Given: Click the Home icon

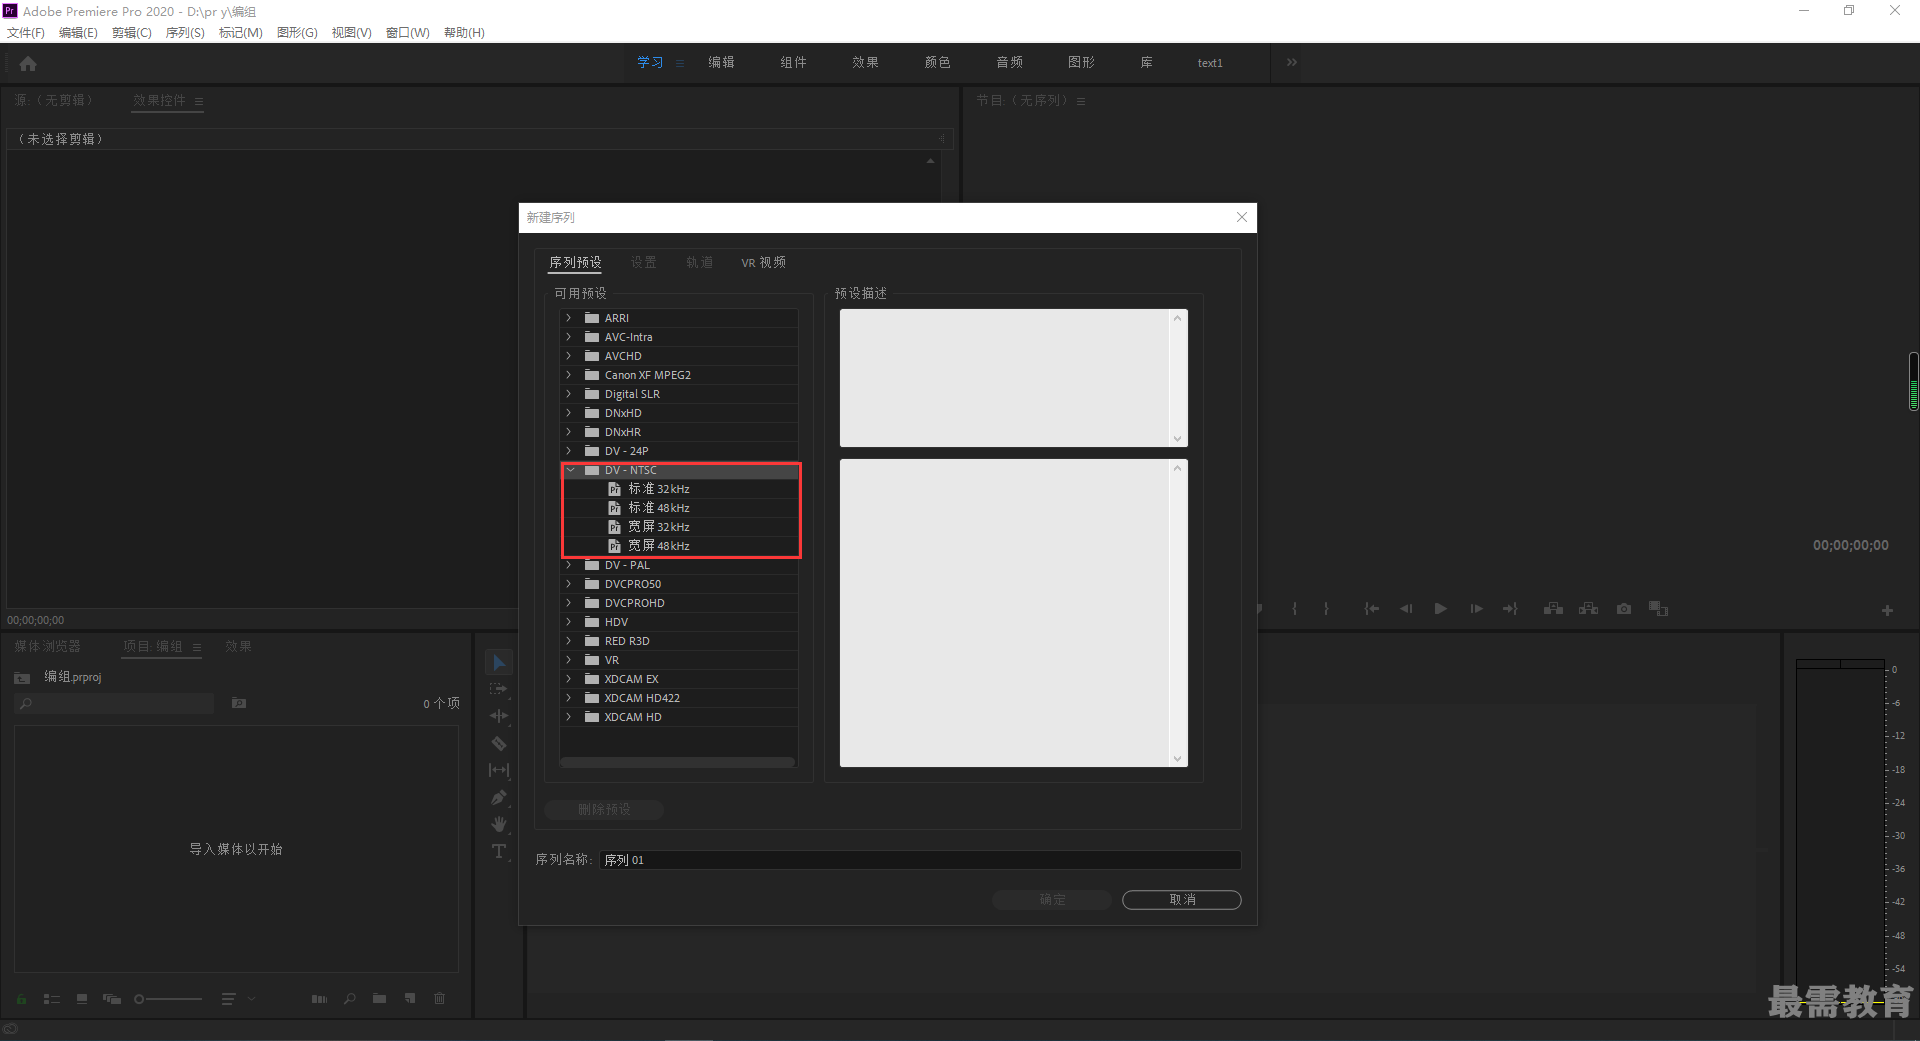Looking at the screenshot, I should tap(28, 63).
